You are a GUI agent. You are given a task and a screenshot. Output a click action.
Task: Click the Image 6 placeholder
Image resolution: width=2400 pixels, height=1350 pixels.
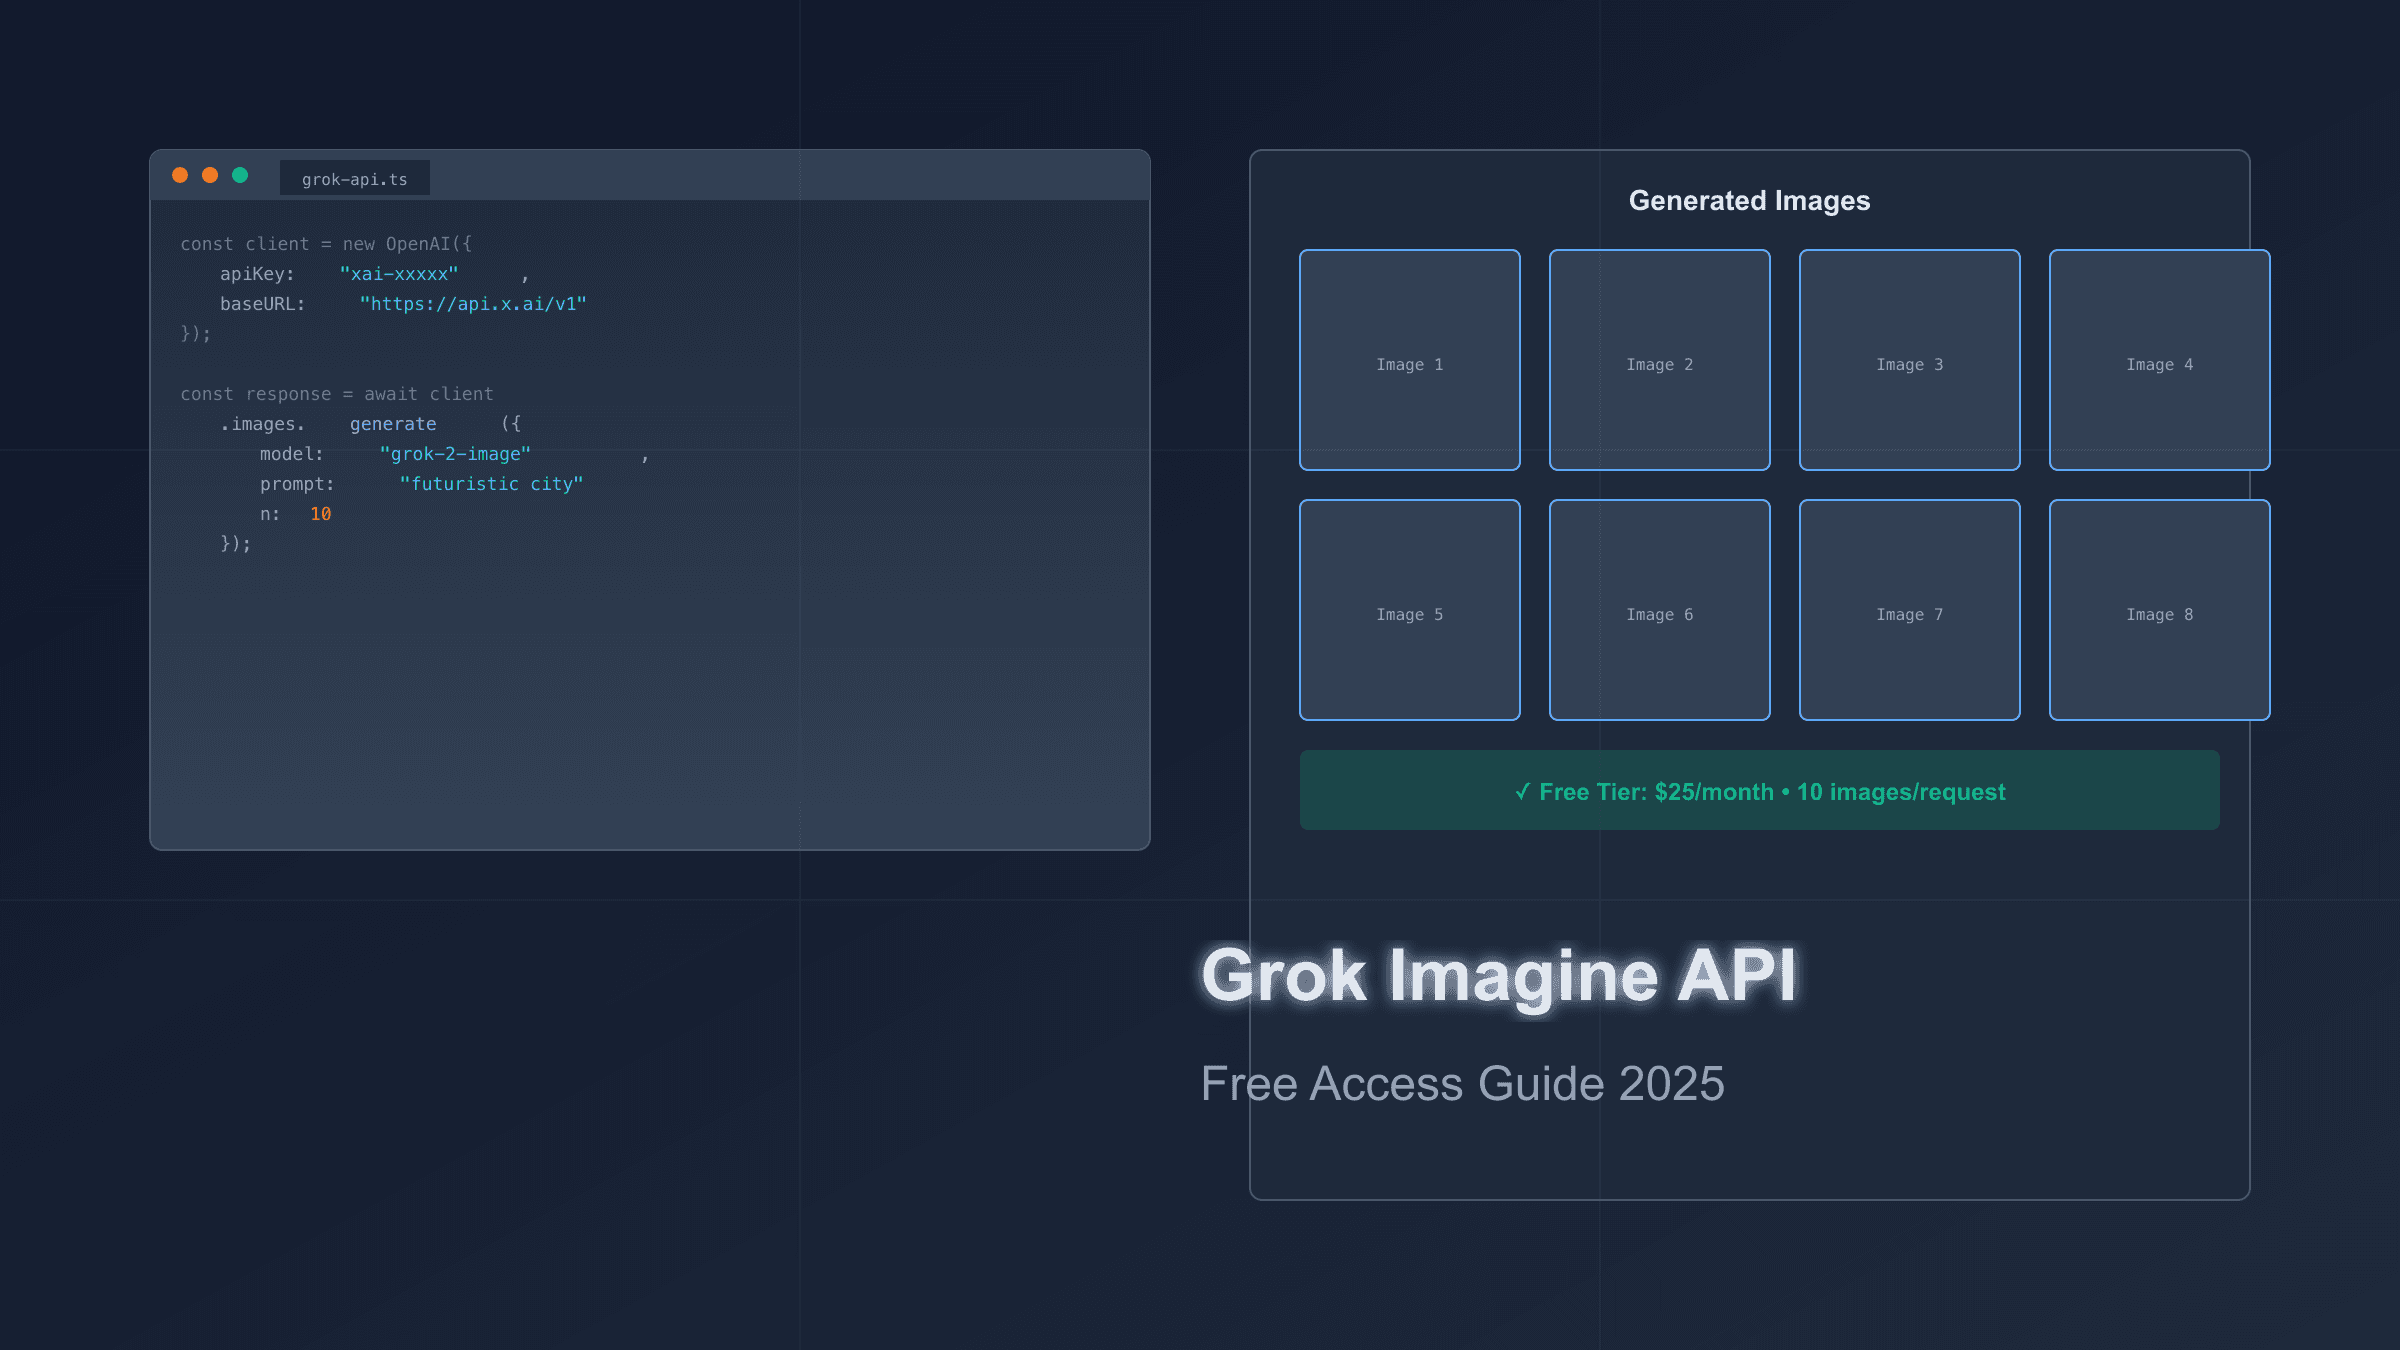point(1660,610)
